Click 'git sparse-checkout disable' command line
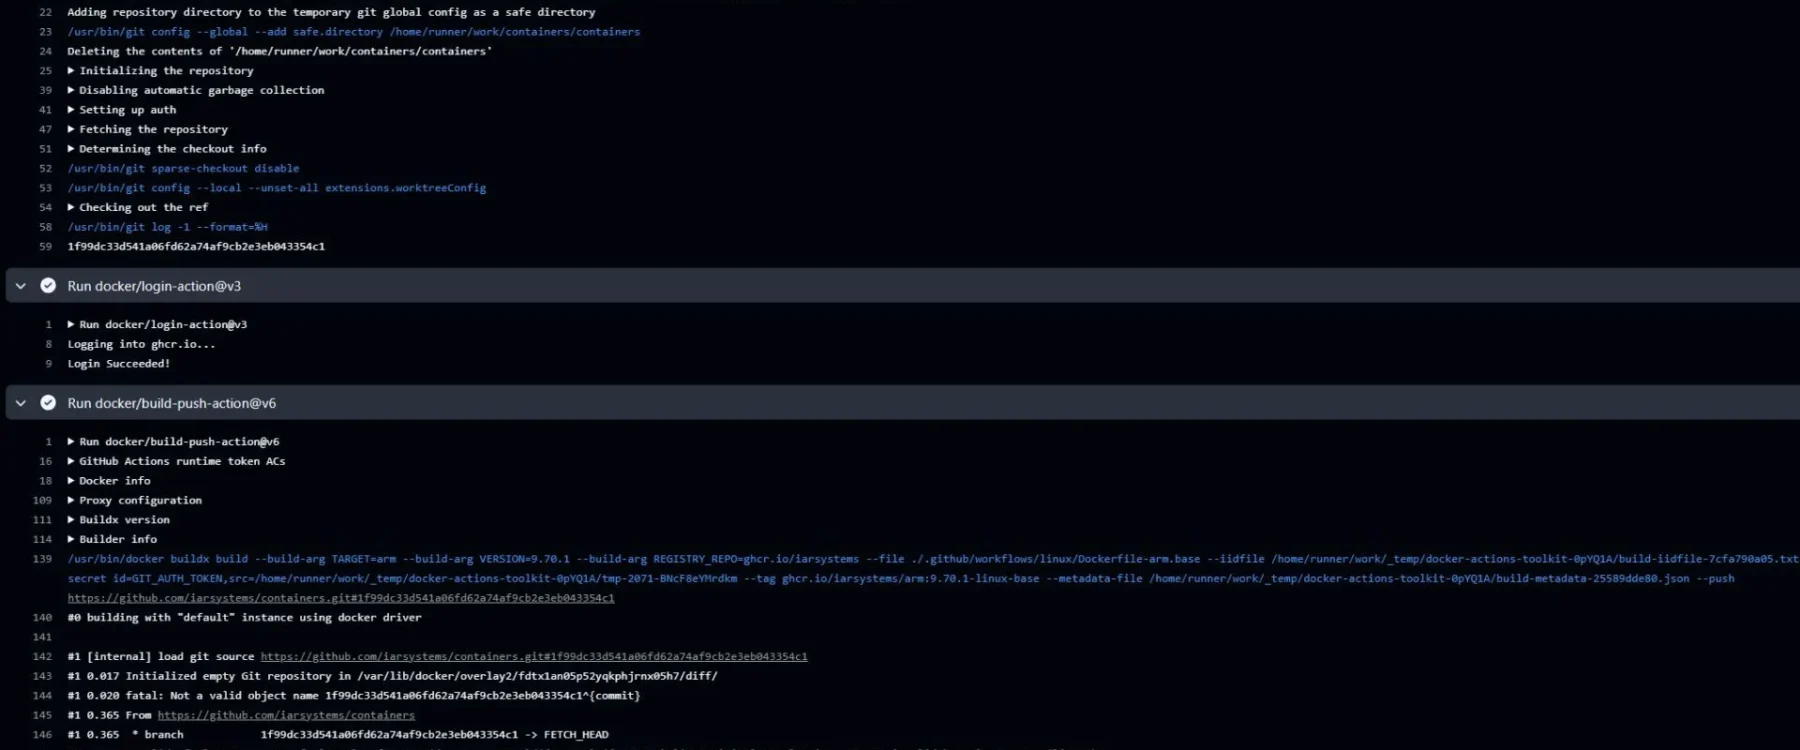 [183, 168]
